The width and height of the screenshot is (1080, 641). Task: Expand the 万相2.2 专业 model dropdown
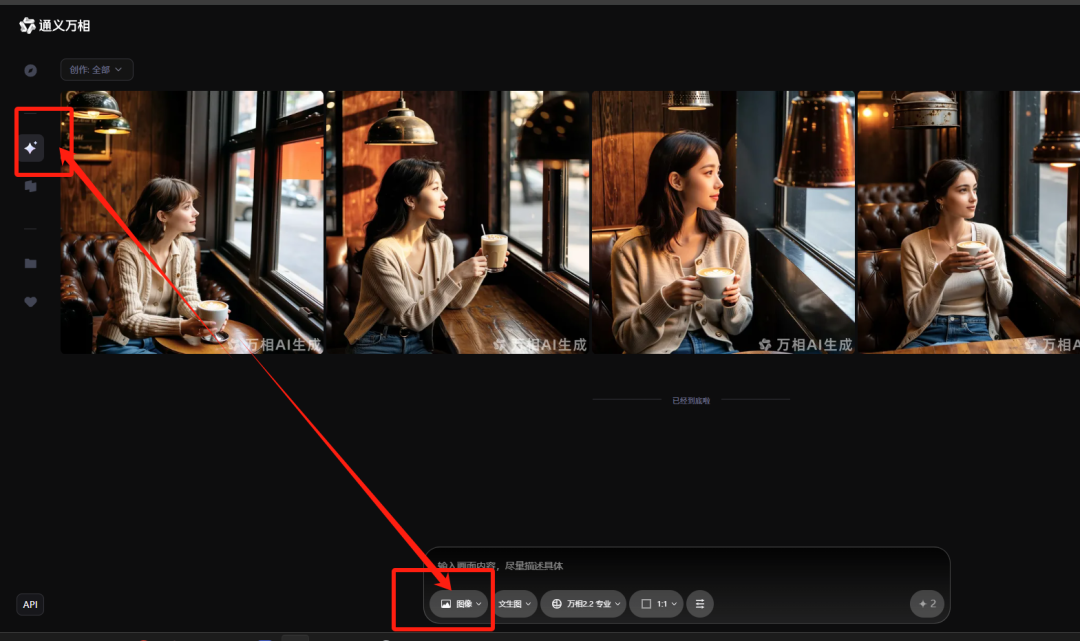(x=583, y=604)
